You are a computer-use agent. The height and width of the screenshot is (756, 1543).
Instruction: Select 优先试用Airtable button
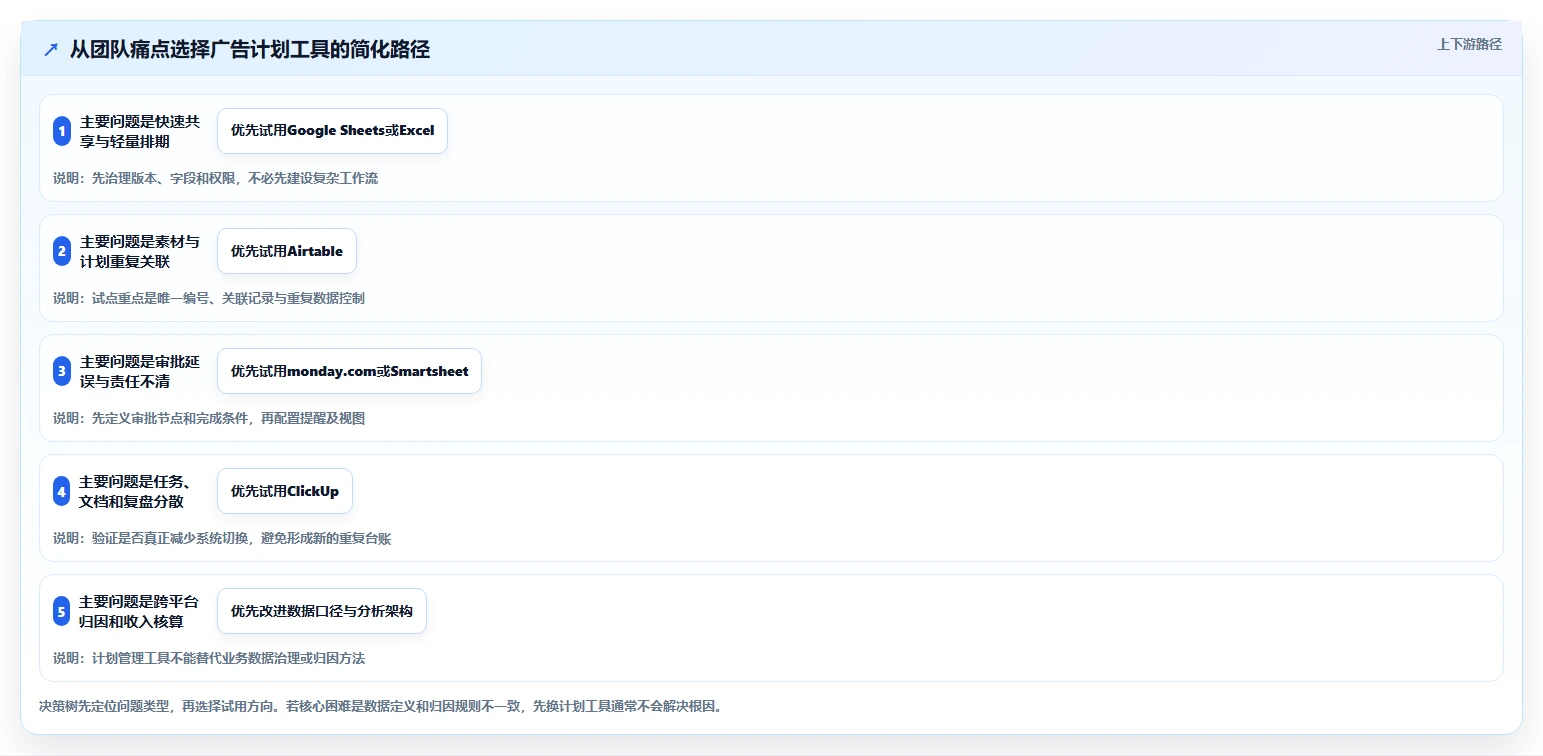(287, 251)
